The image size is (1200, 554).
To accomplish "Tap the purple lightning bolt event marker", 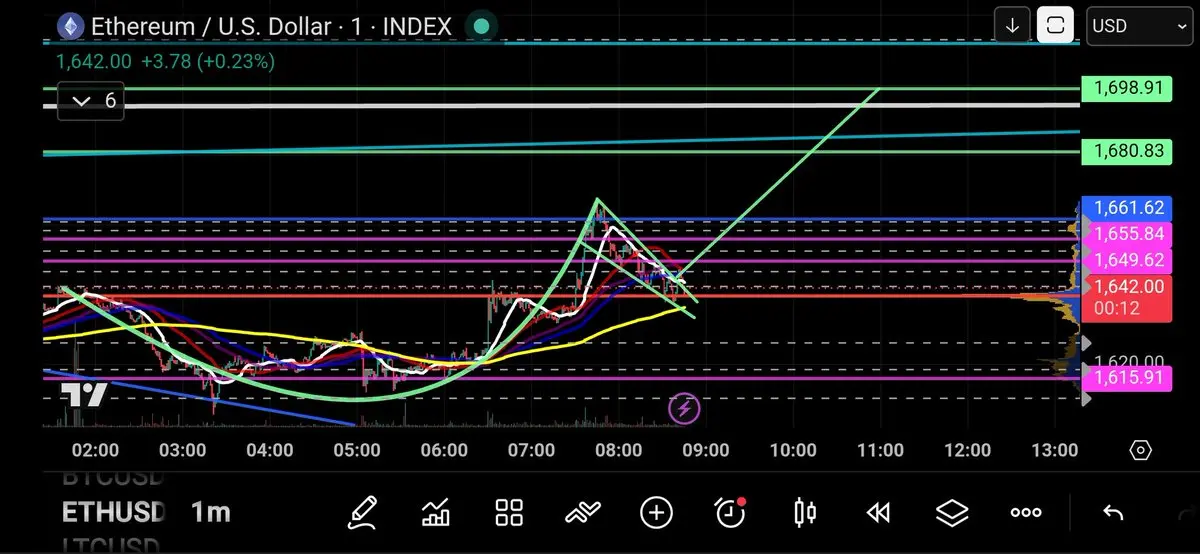I will (x=684, y=407).
